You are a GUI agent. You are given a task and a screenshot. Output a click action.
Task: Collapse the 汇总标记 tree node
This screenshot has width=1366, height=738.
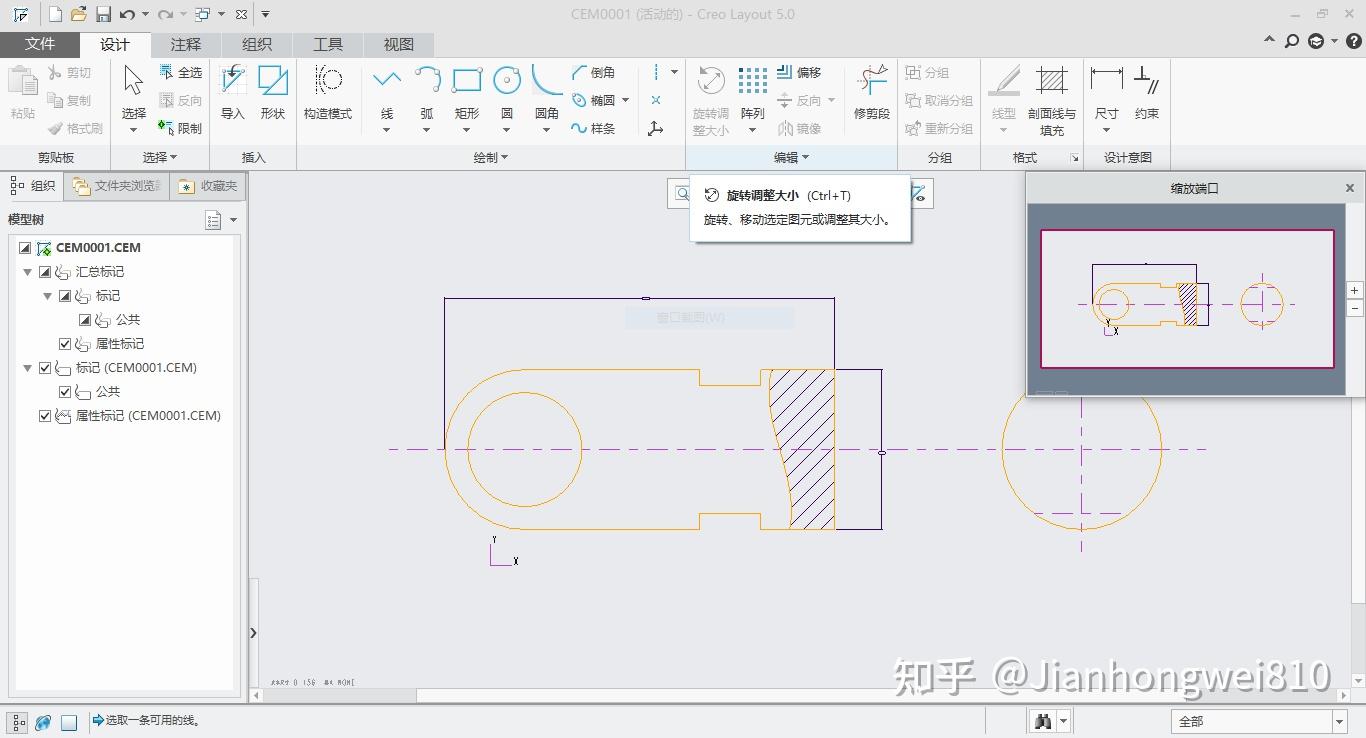pyautogui.click(x=27, y=271)
